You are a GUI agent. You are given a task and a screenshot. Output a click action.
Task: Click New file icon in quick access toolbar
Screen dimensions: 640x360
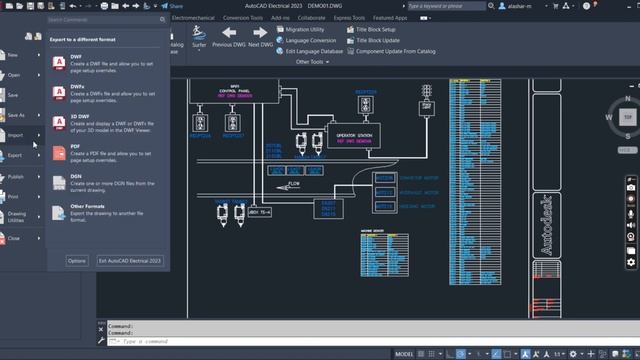pos(9,6)
